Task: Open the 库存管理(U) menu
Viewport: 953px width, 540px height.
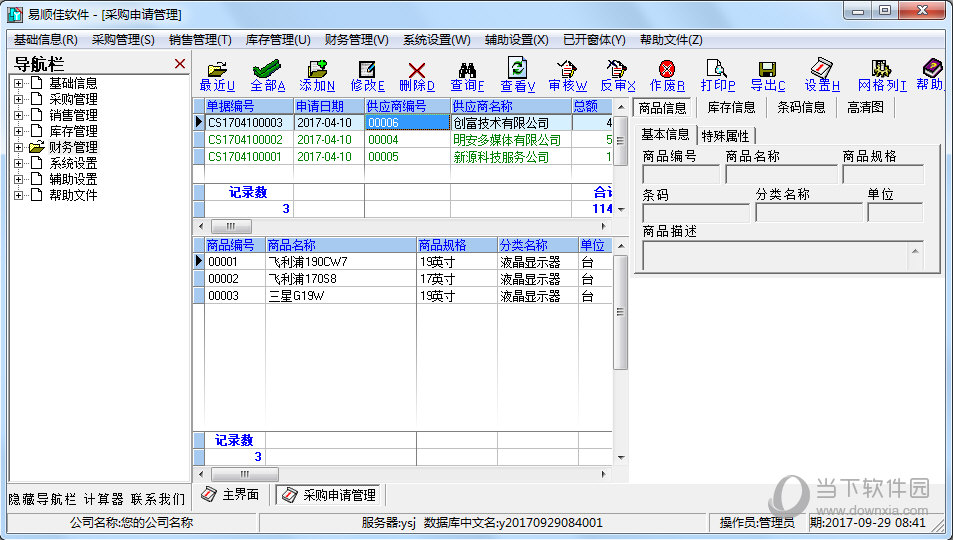Action: (x=278, y=40)
